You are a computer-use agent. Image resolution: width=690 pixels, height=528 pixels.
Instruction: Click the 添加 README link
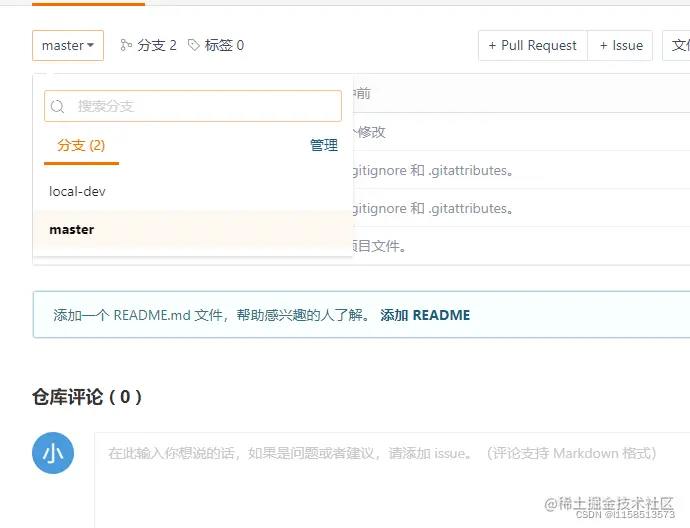click(425, 315)
